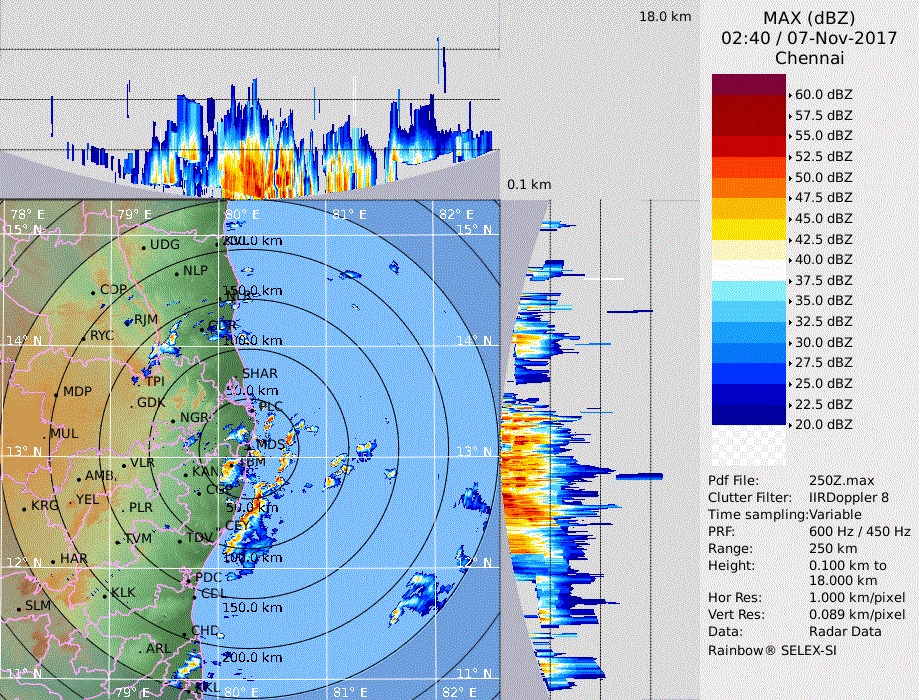Click the 32.5 dBZ legend label
Image resolution: width=919 pixels, height=700 pixels.
coord(823,321)
